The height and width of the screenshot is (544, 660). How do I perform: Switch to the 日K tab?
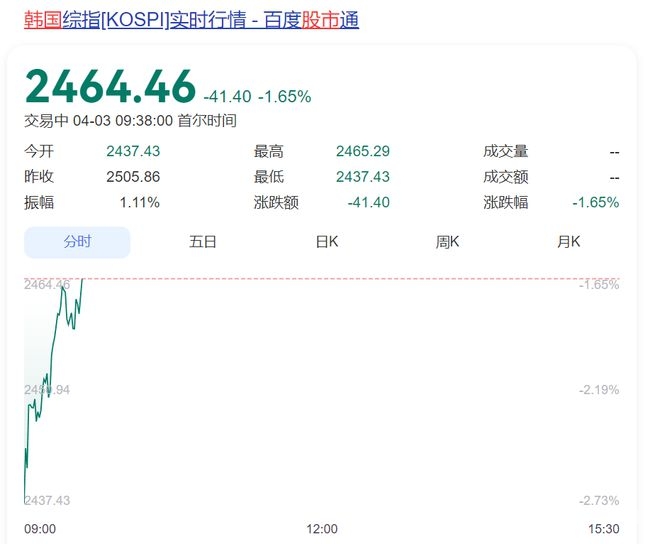coord(327,242)
